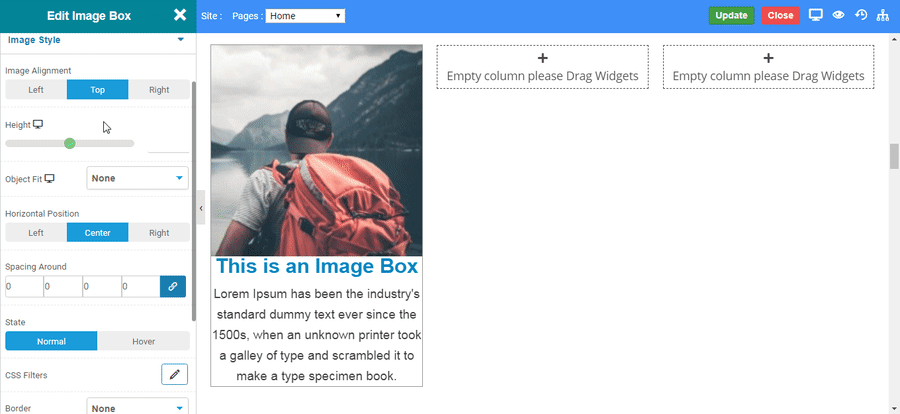
Task: Click the red Close button
Action: pos(781,16)
